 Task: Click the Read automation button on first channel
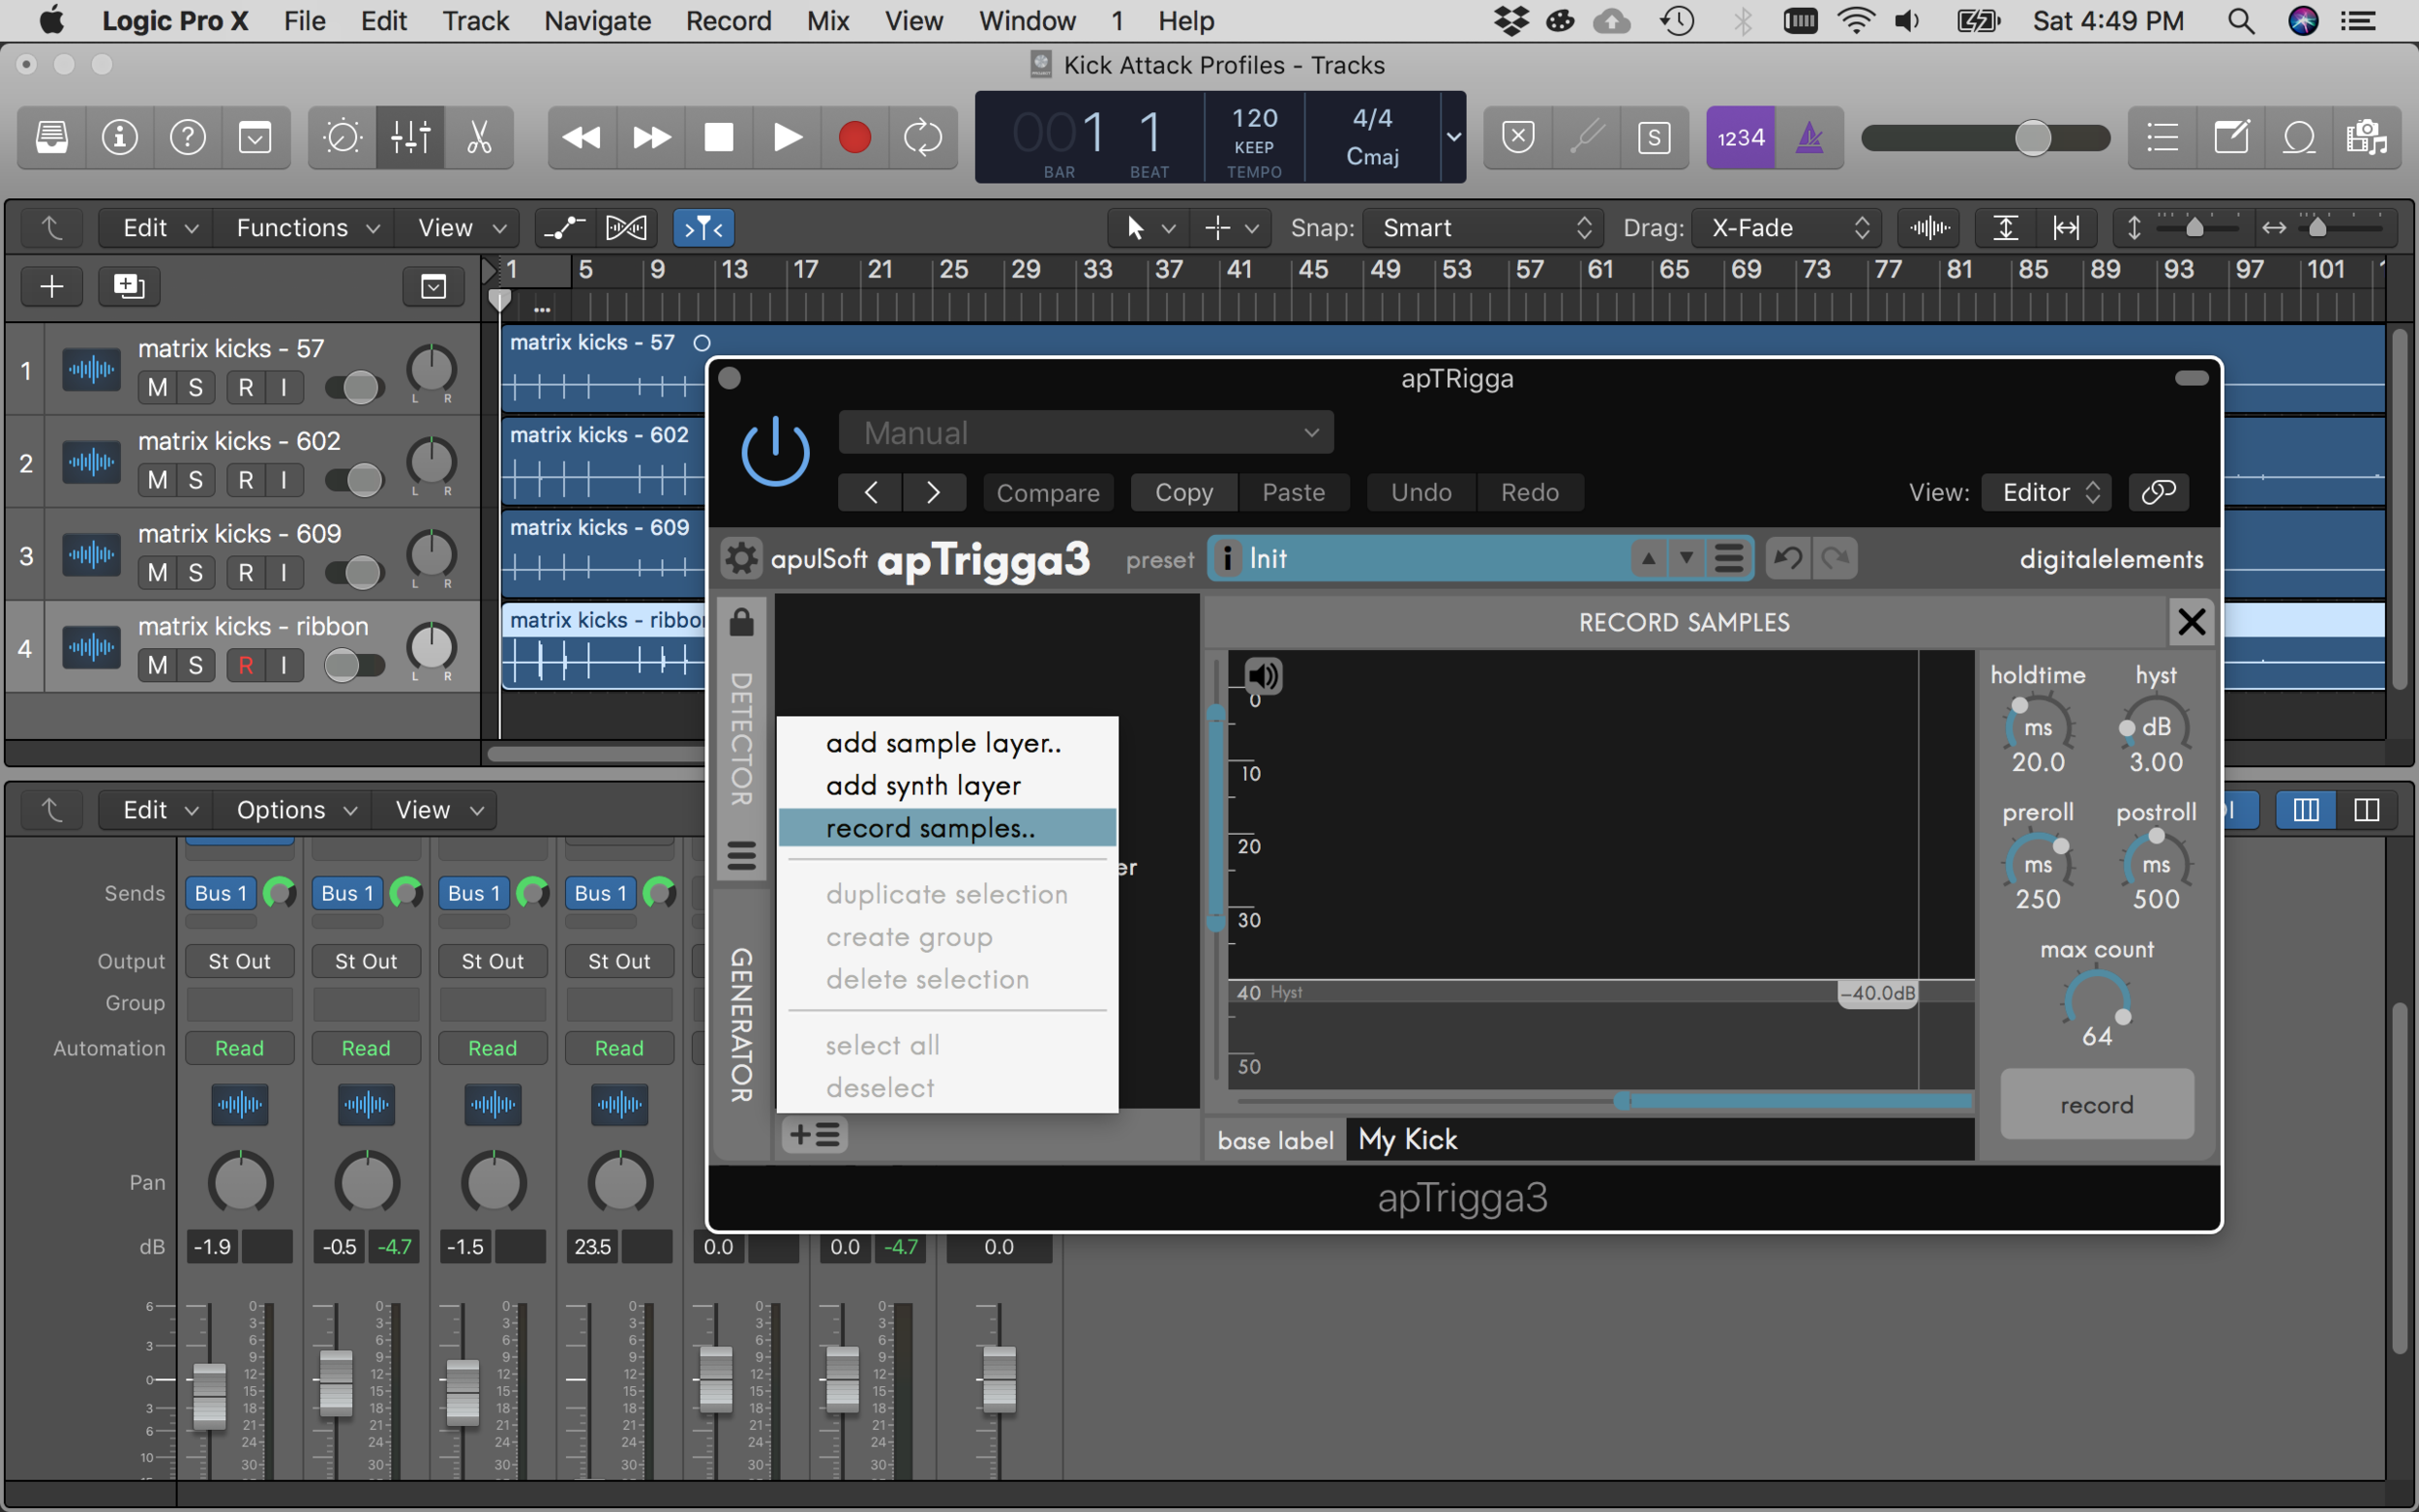point(240,1048)
